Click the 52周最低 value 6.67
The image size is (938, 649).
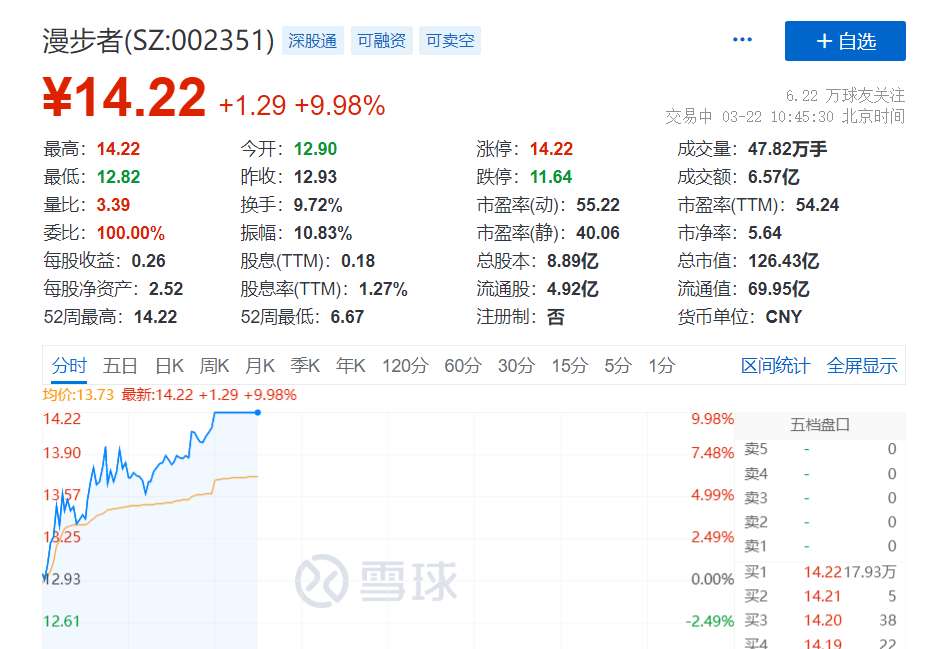coord(347,317)
